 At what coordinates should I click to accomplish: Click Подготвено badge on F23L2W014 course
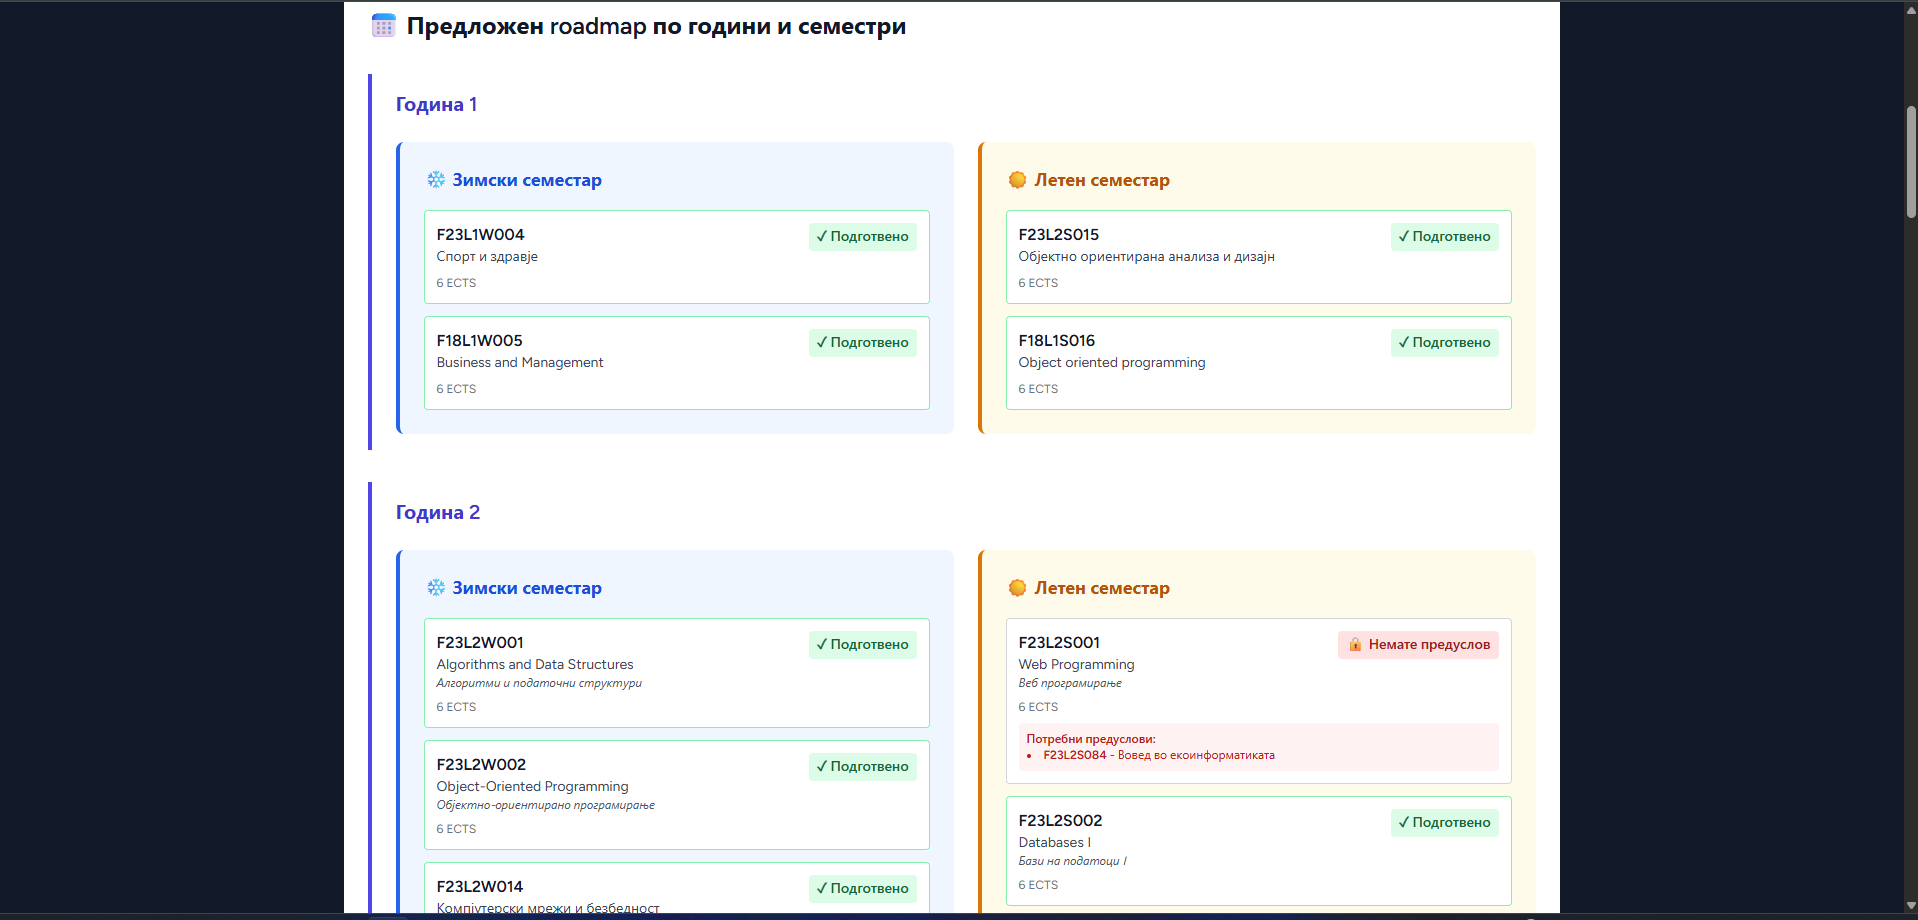(x=862, y=889)
